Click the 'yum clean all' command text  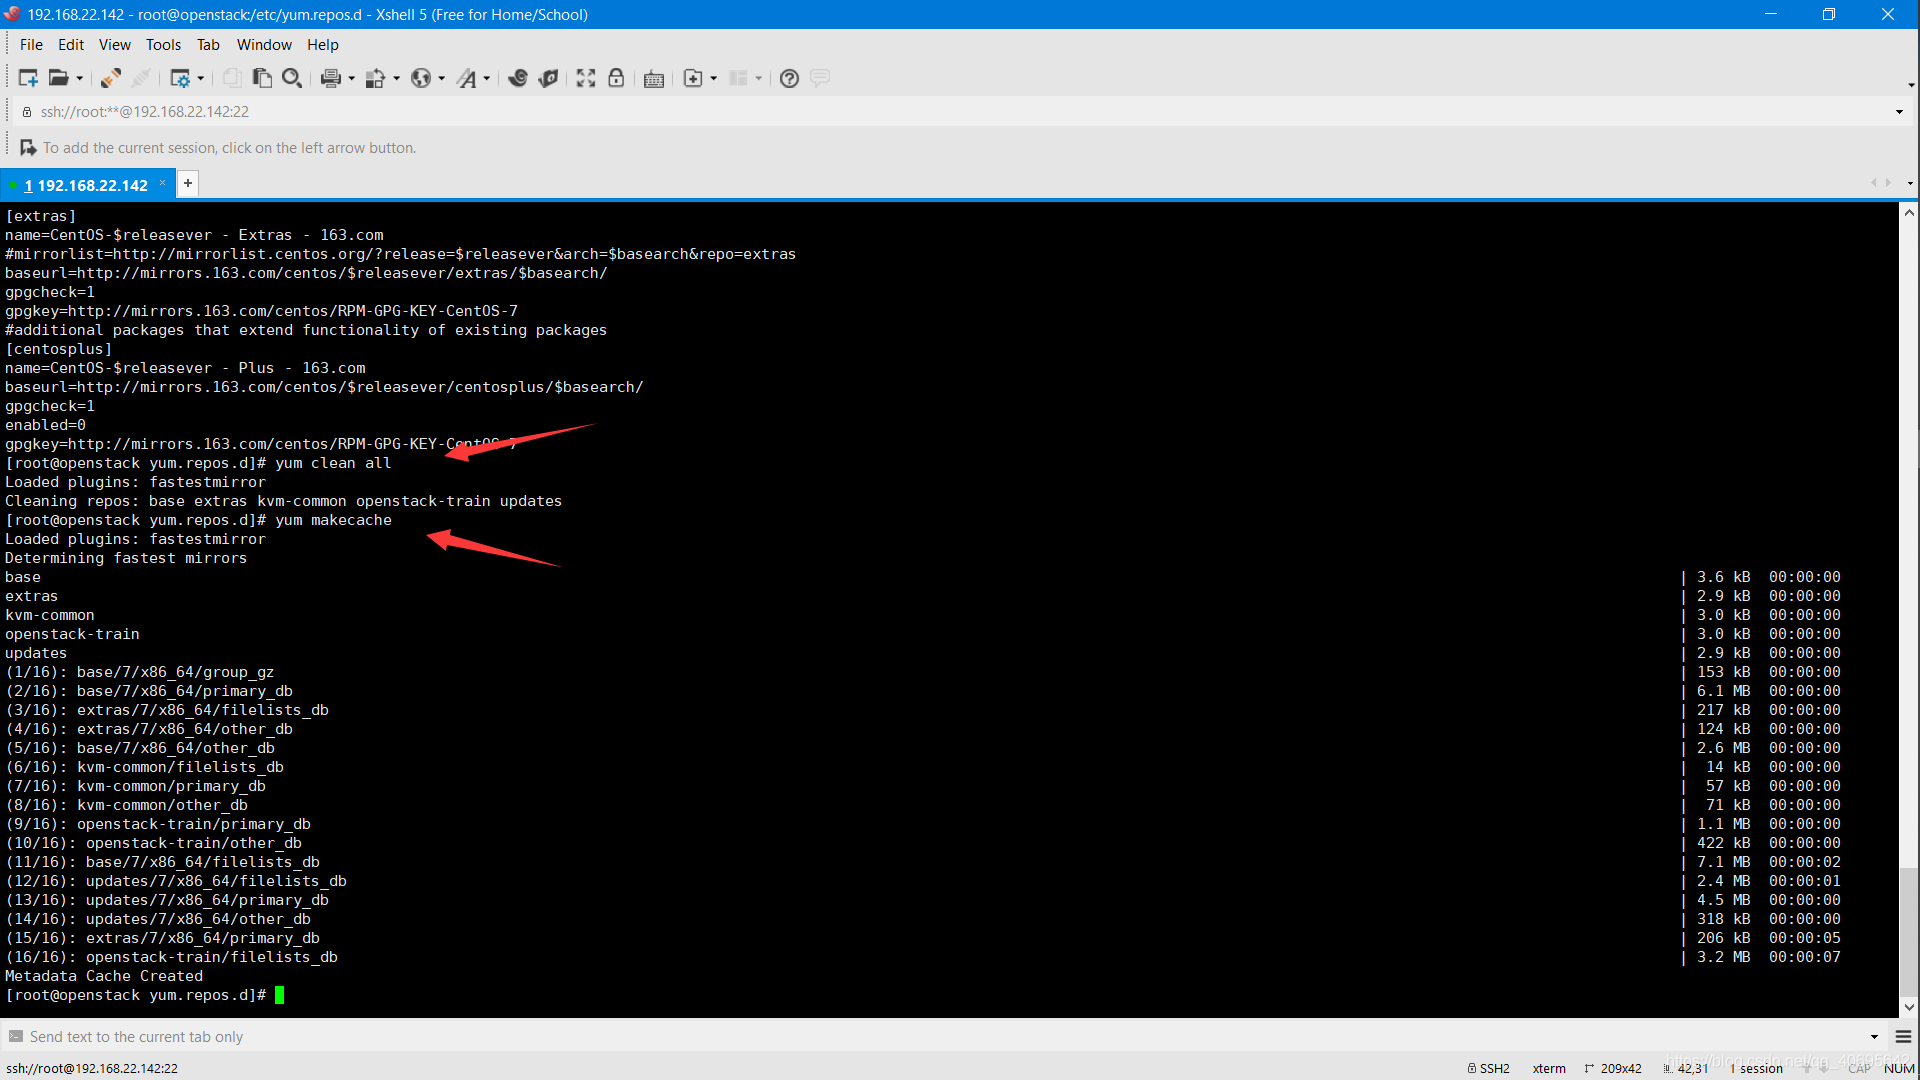point(333,463)
